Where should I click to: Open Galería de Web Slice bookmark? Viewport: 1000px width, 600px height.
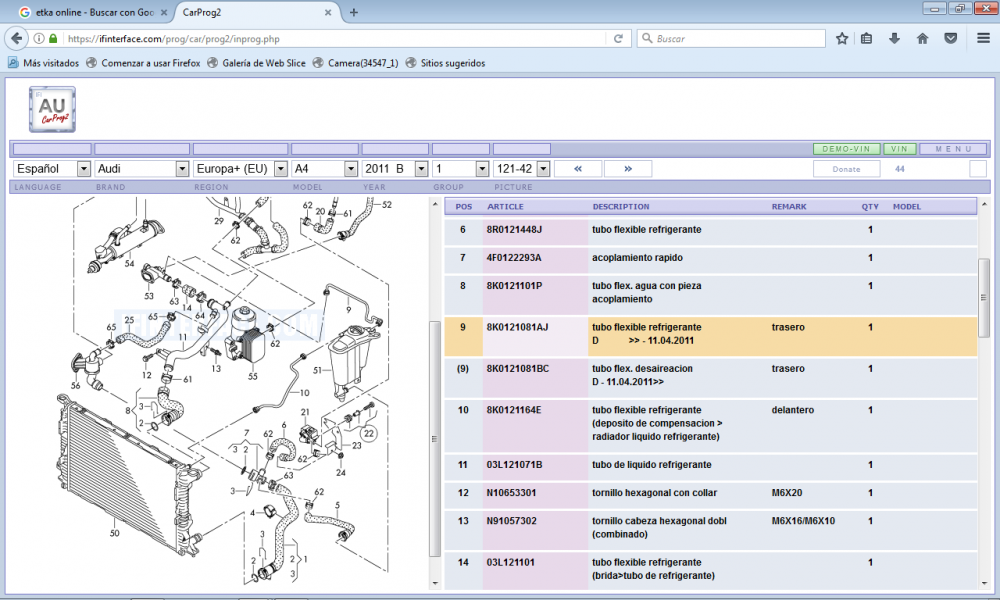(x=256, y=63)
